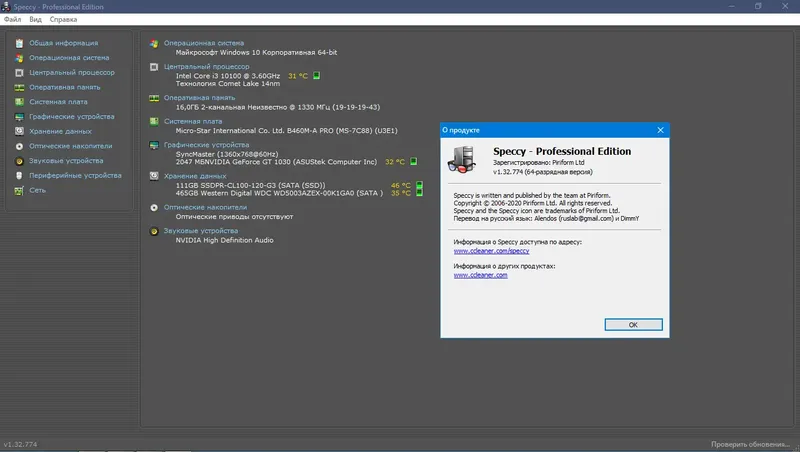The height and width of the screenshot is (452, 800).
Task: Click the 465GB Western Digital drive line
Action: pos(279,193)
